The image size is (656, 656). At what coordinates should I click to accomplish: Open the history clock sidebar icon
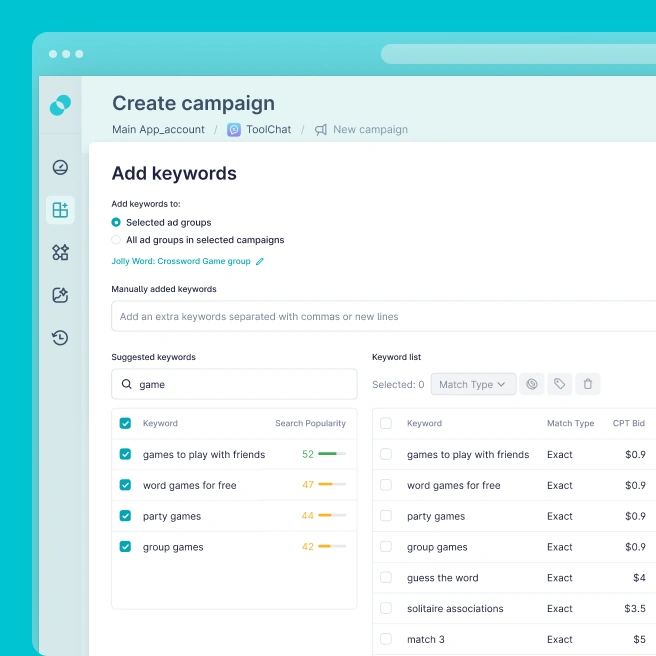click(60, 337)
